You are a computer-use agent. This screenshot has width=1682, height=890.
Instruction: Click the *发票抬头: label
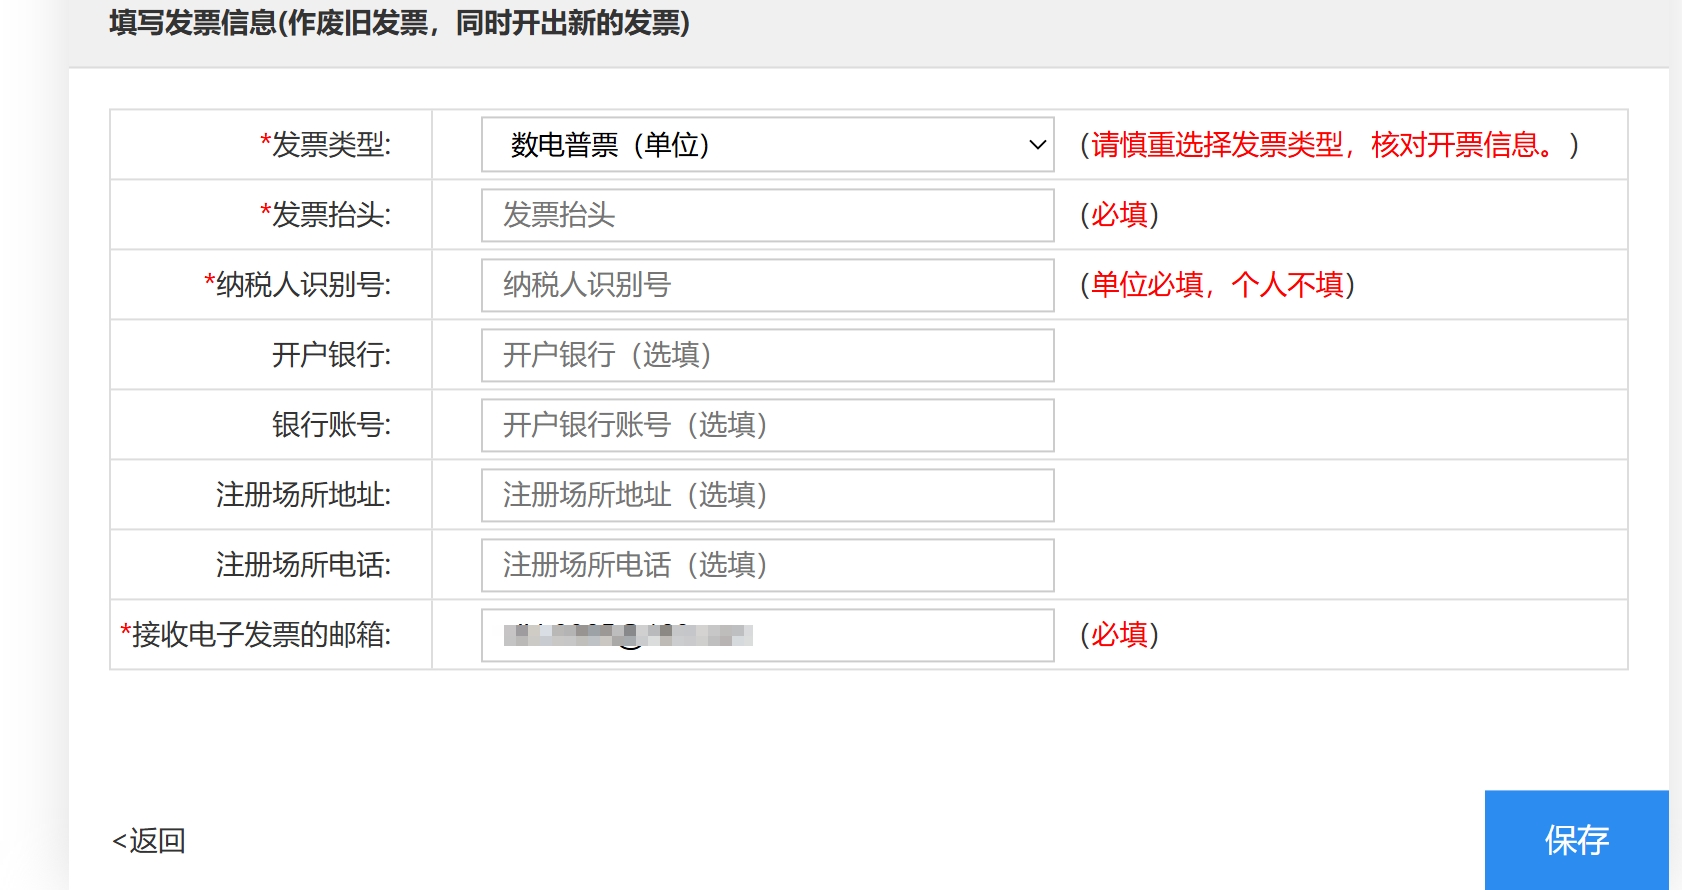[x=325, y=215]
